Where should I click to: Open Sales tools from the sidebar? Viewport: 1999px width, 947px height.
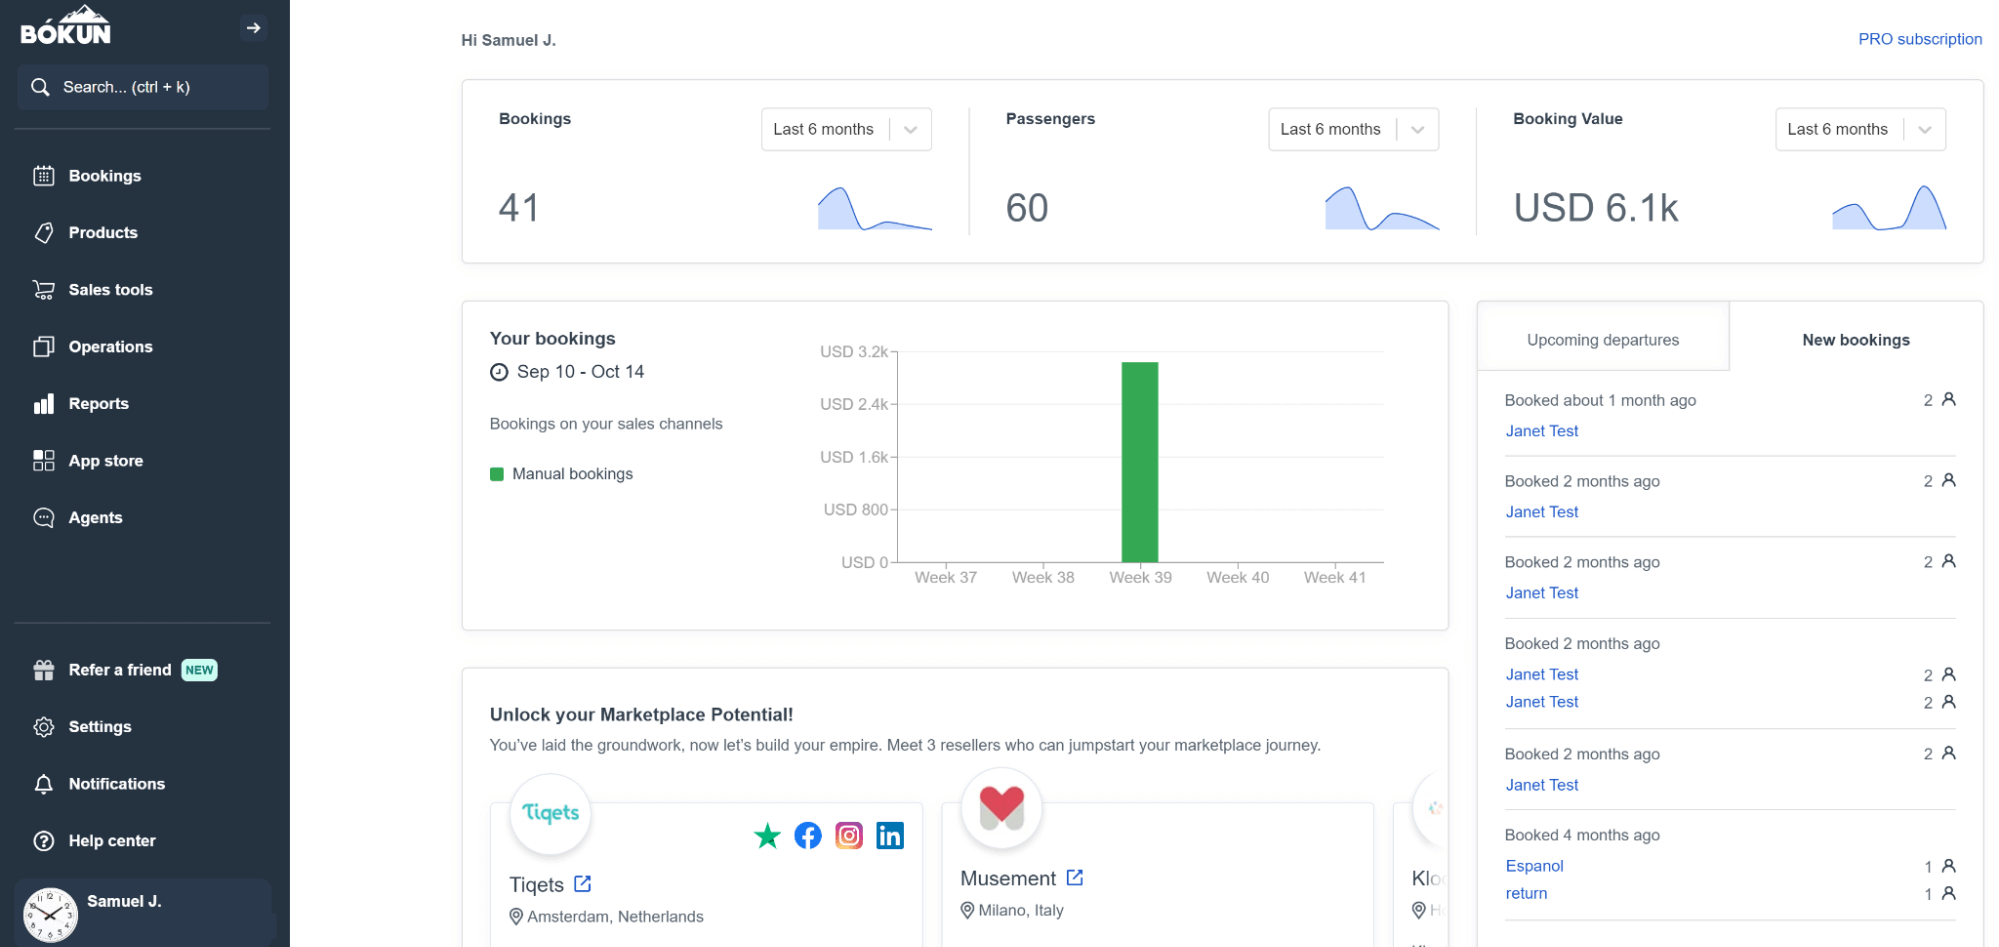(x=44, y=289)
